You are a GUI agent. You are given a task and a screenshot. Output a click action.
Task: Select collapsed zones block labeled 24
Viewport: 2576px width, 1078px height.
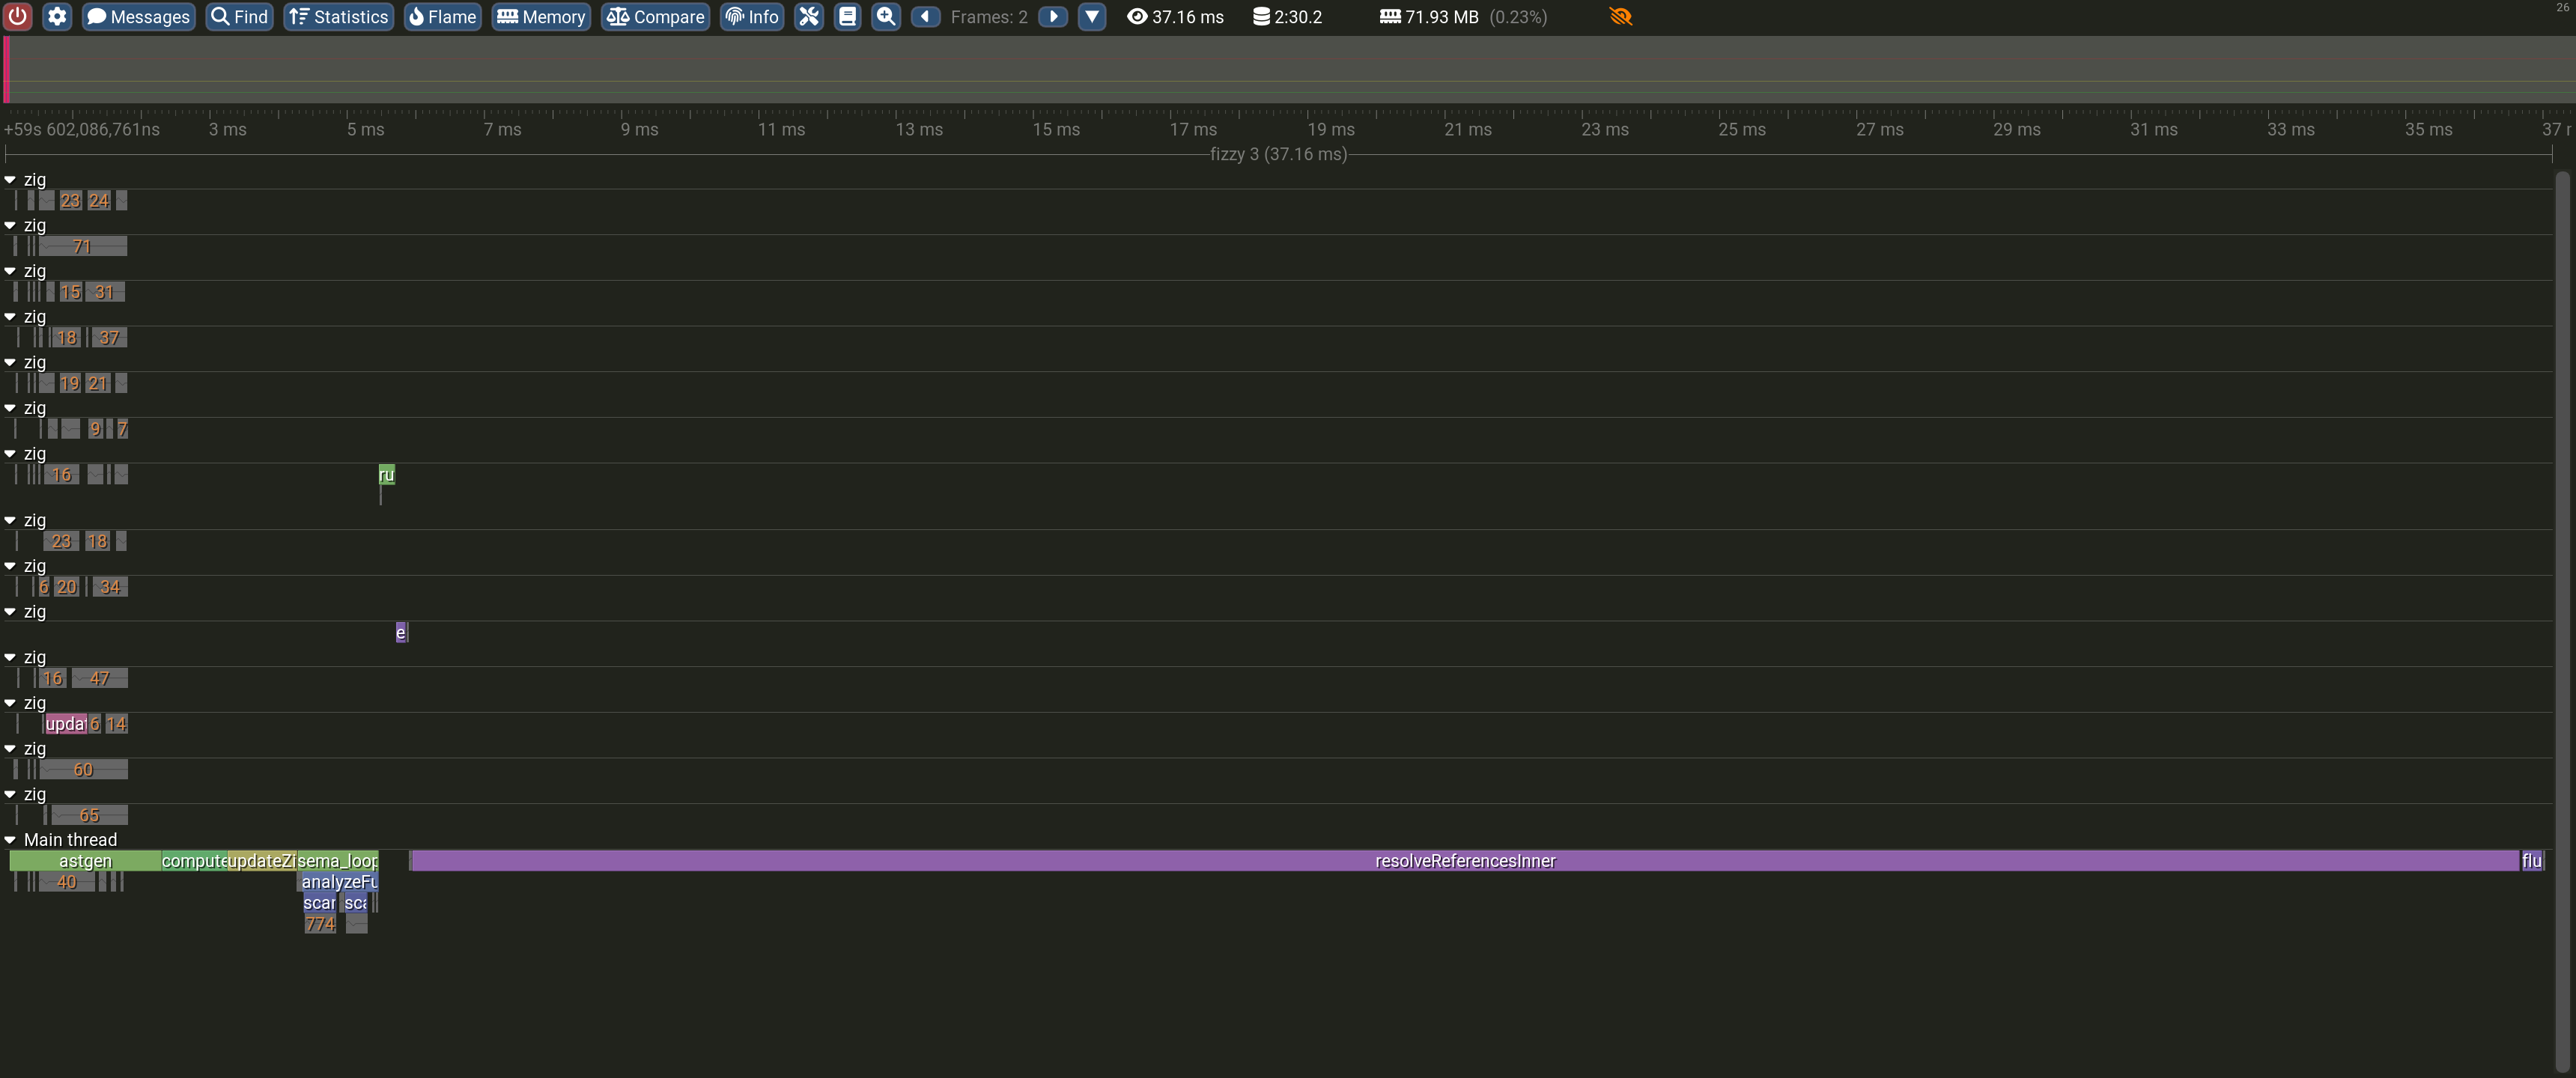tap(99, 201)
